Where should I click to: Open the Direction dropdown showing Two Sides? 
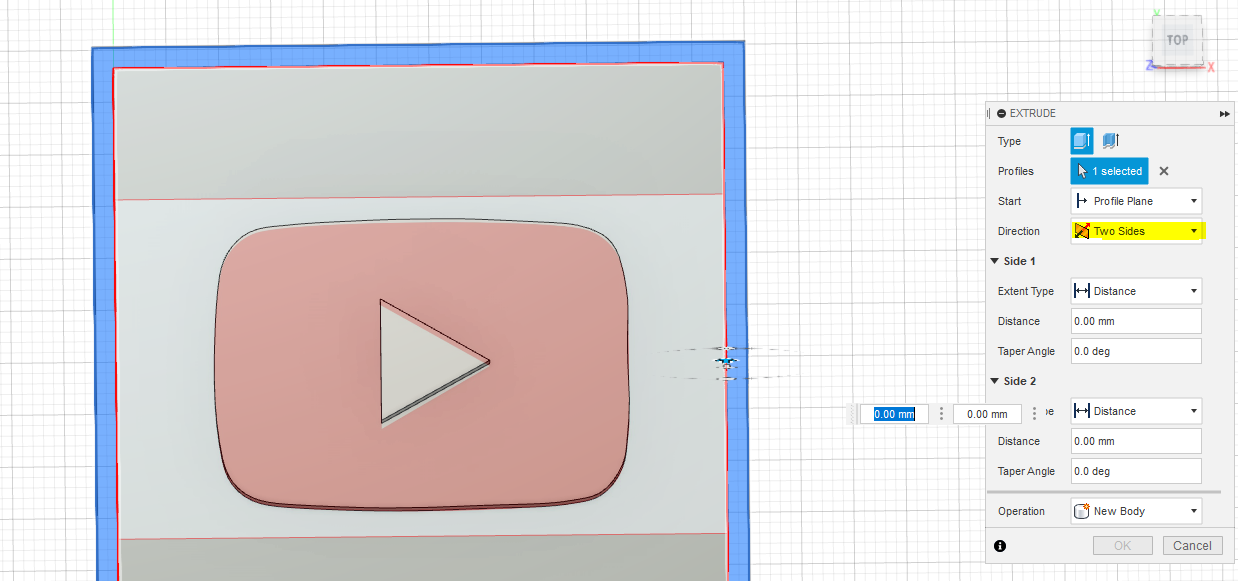tap(1136, 231)
